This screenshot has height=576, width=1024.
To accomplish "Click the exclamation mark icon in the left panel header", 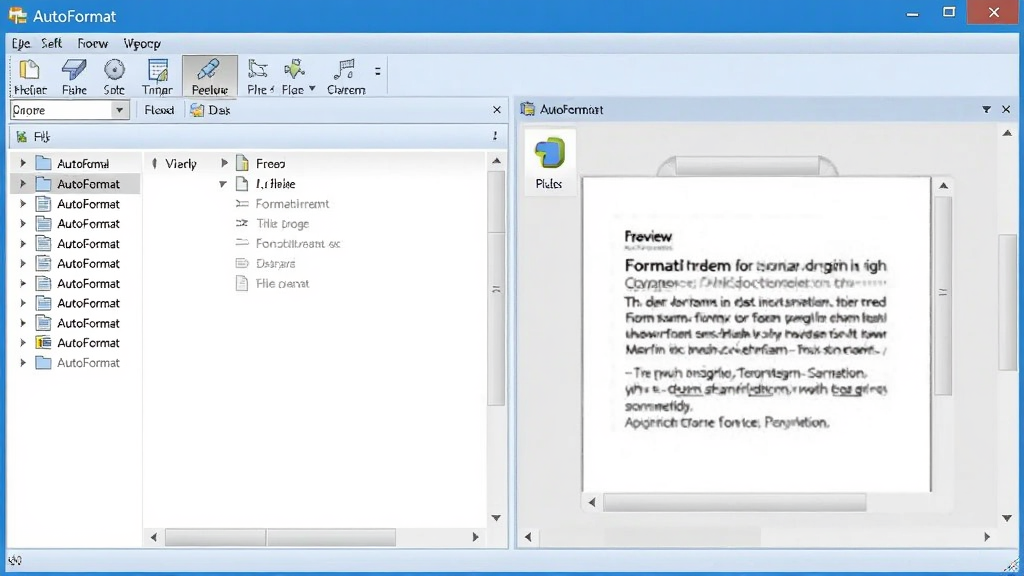I will (495, 136).
